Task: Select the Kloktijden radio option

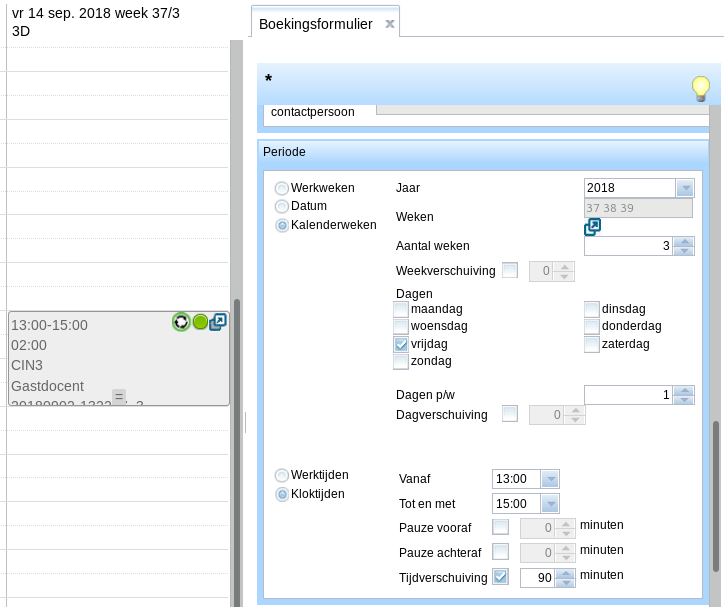Action: click(x=281, y=494)
